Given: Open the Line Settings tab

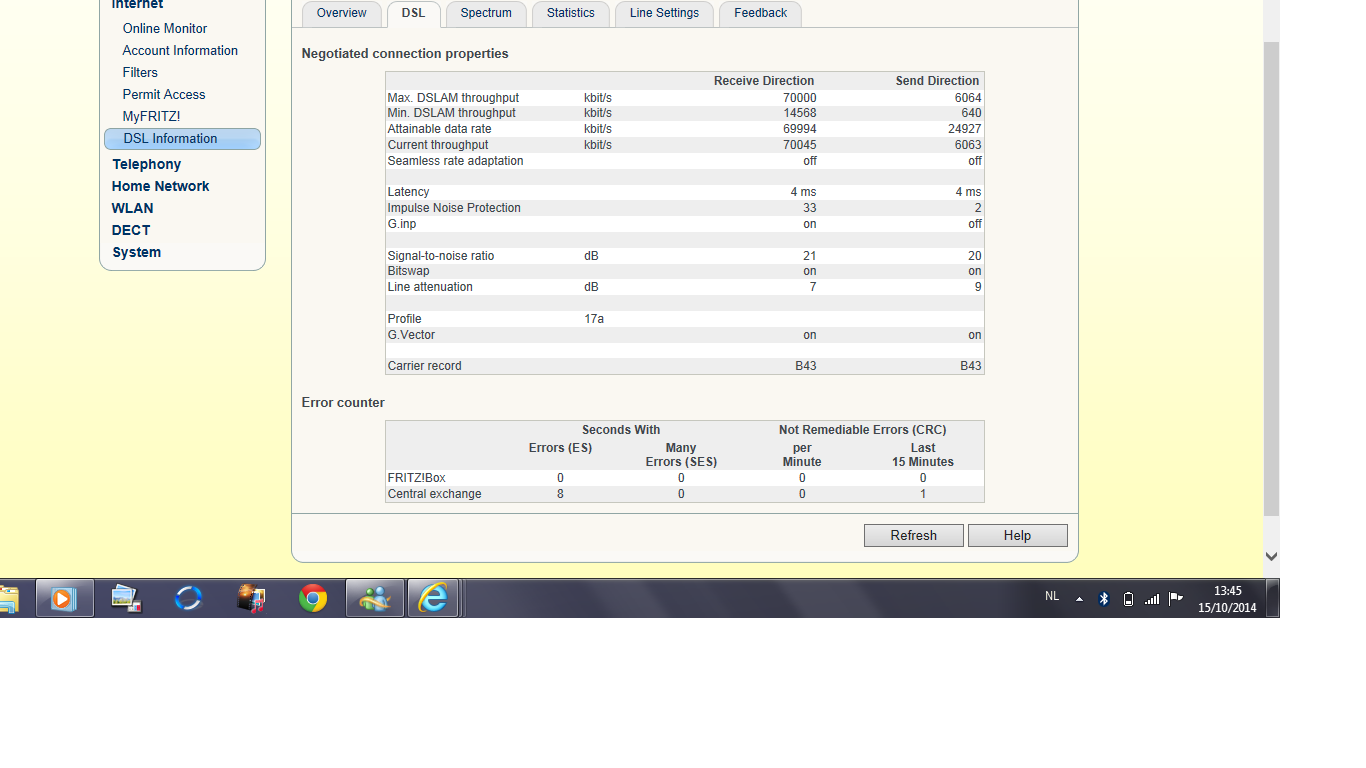Looking at the screenshot, I should (x=664, y=13).
